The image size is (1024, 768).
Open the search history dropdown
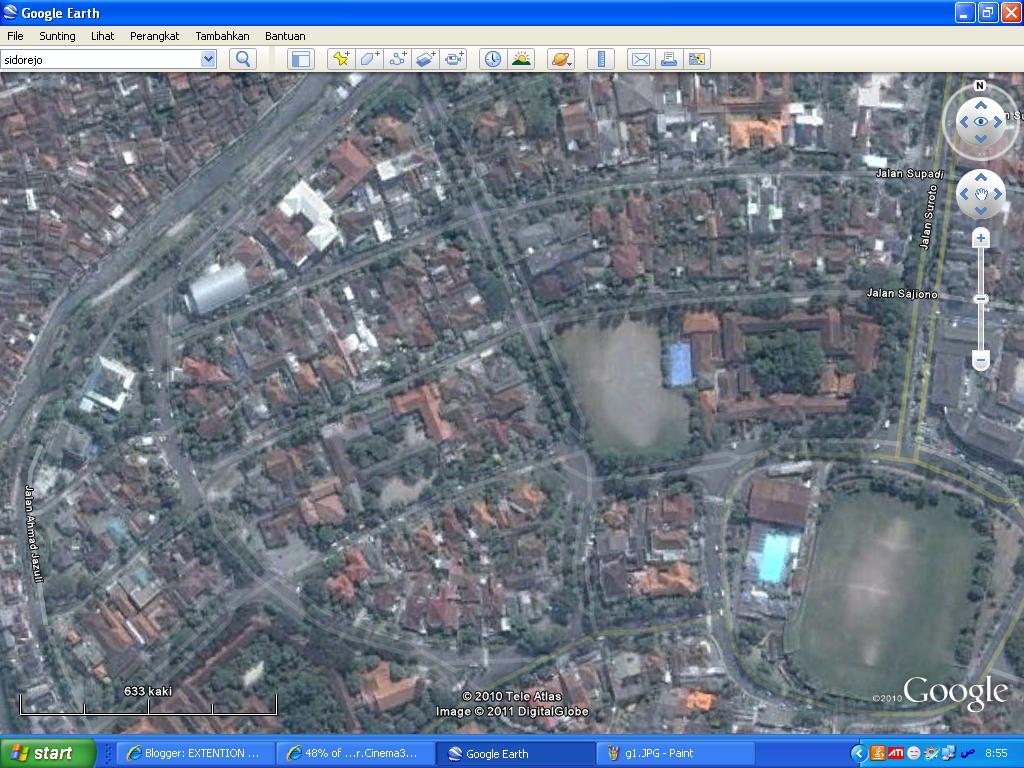click(x=209, y=59)
